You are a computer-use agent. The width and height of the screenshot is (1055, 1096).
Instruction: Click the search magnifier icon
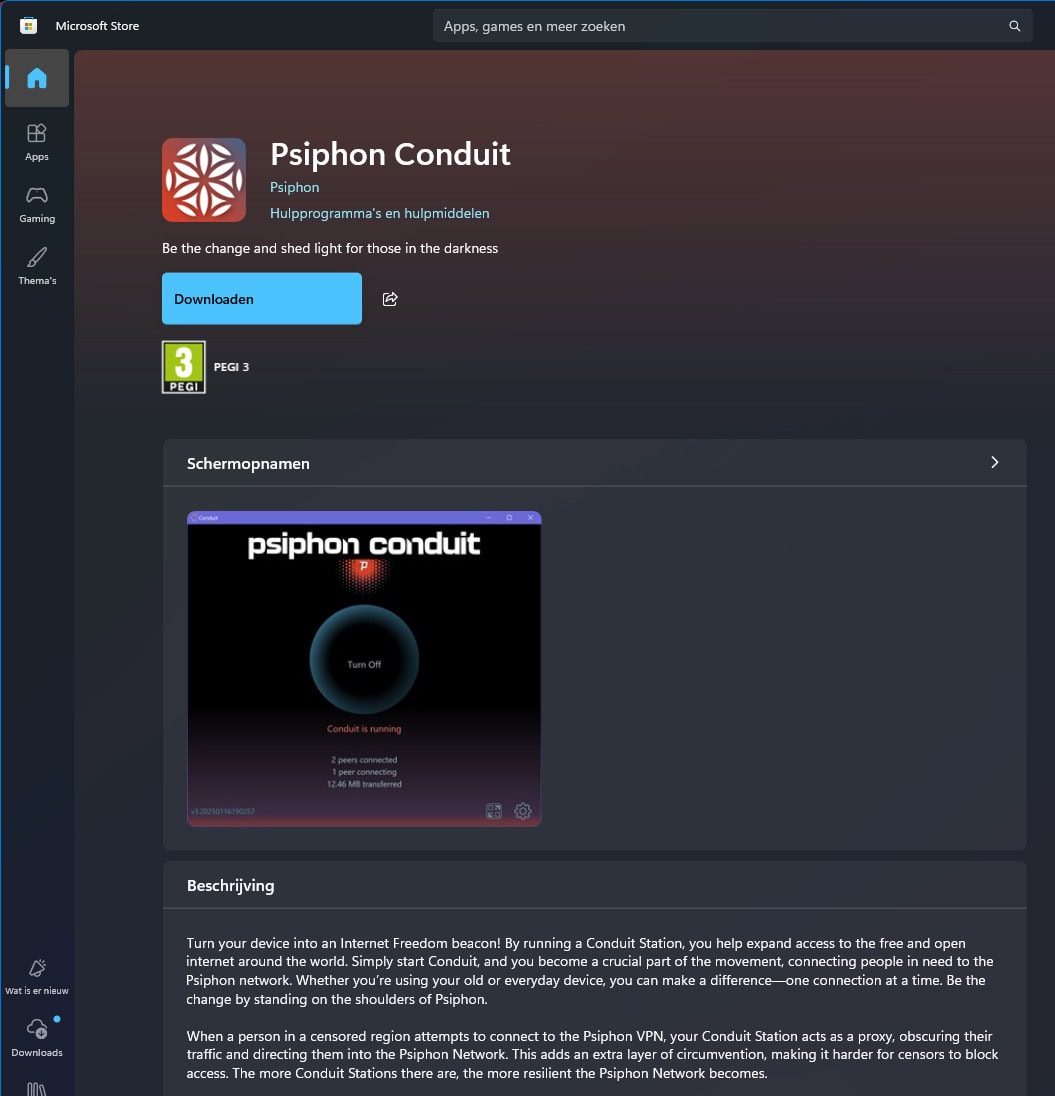click(1014, 26)
